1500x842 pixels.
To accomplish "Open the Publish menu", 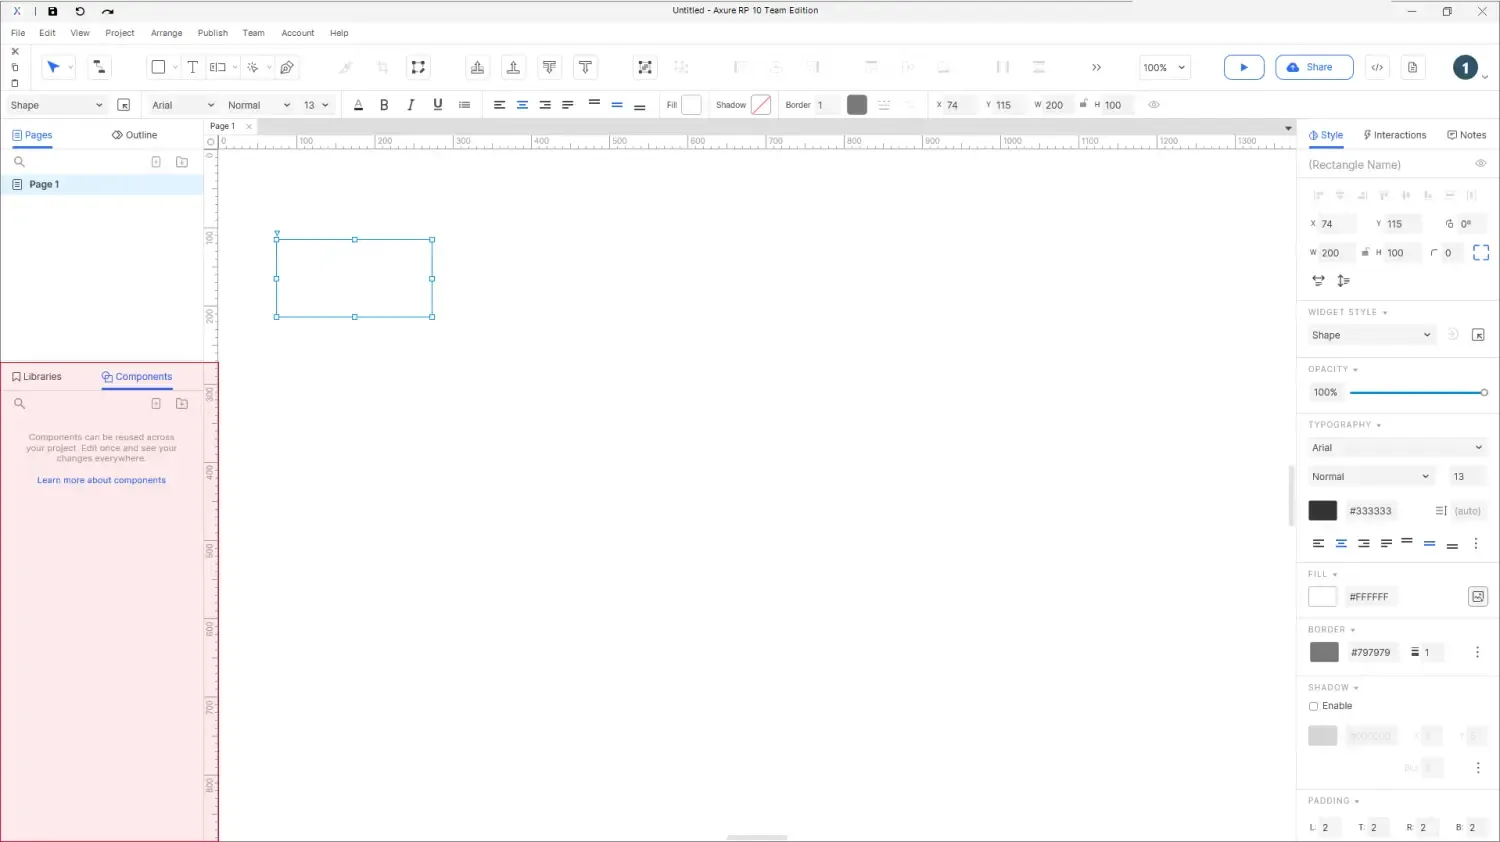I will pos(212,33).
